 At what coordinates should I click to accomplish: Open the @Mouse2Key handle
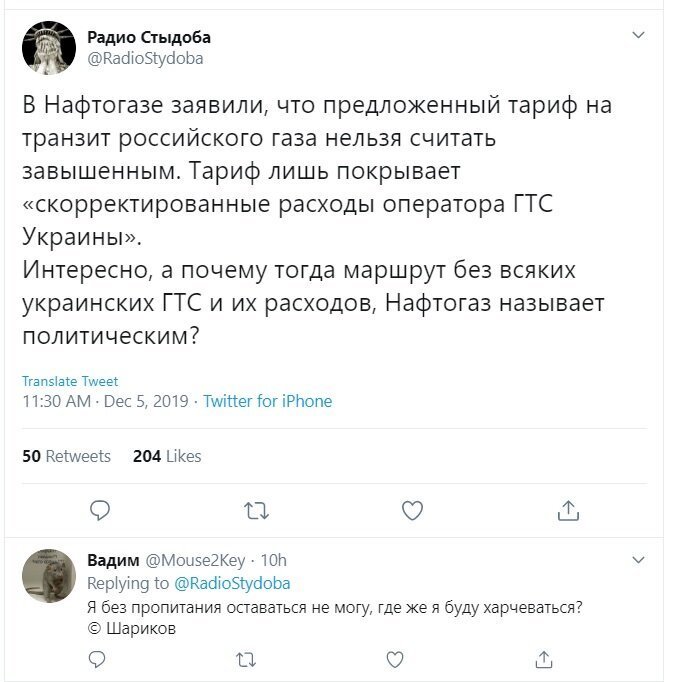(x=195, y=560)
